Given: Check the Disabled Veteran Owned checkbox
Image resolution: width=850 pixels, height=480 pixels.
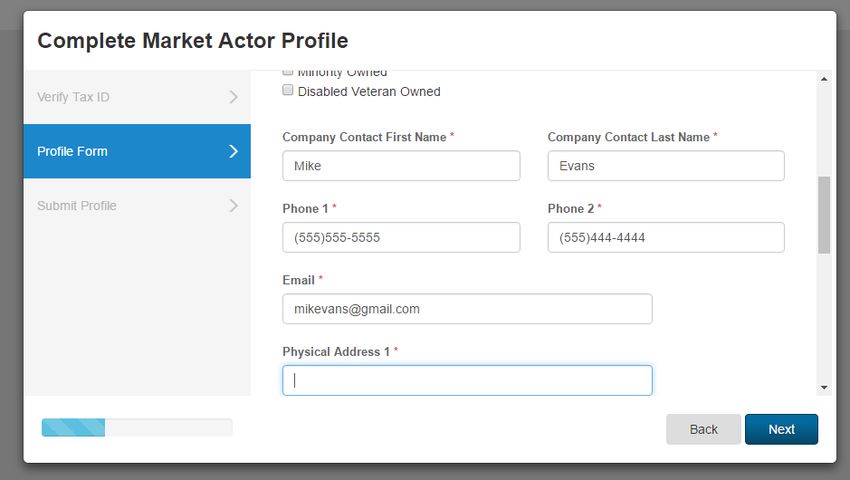Looking at the screenshot, I should [288, 90].
